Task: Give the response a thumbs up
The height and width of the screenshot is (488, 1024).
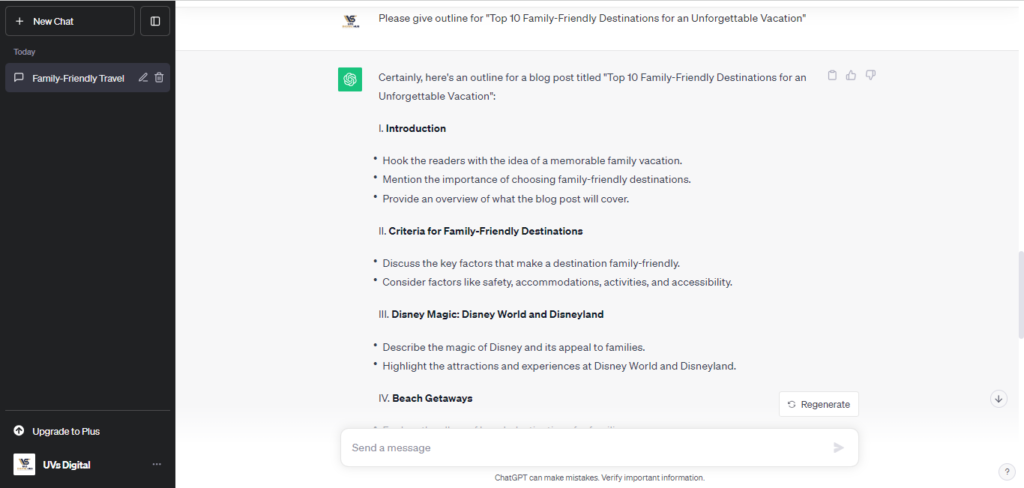Action: pos(851,75)
